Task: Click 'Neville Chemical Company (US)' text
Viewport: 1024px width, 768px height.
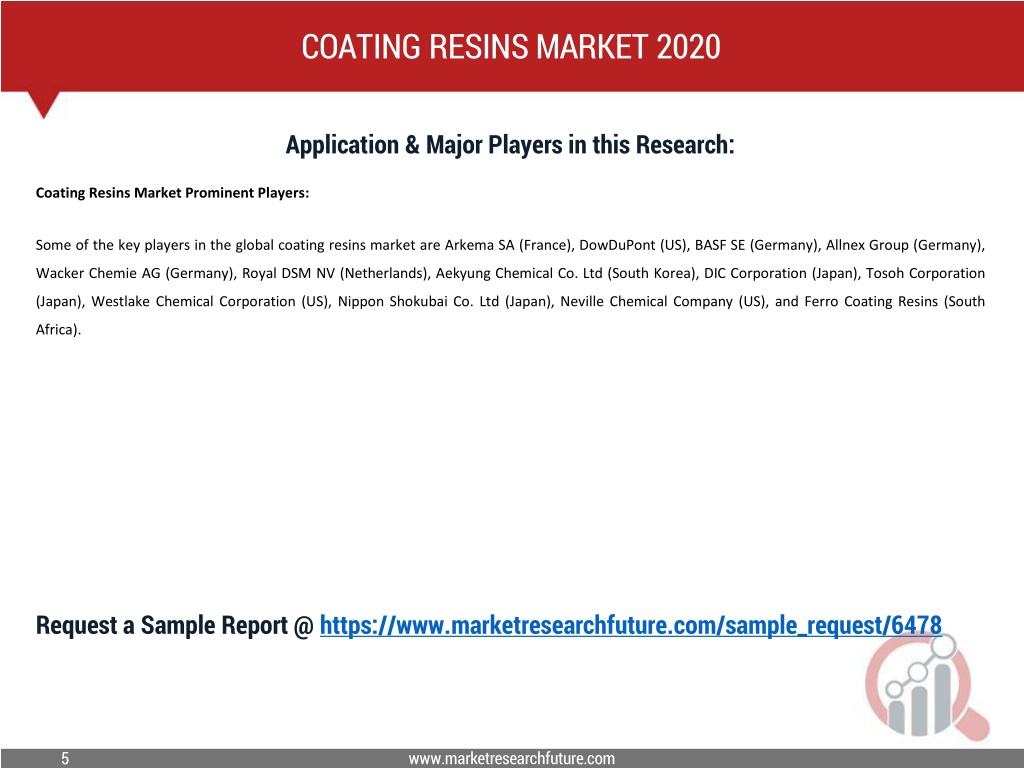Action: click(x=662, y=302)
